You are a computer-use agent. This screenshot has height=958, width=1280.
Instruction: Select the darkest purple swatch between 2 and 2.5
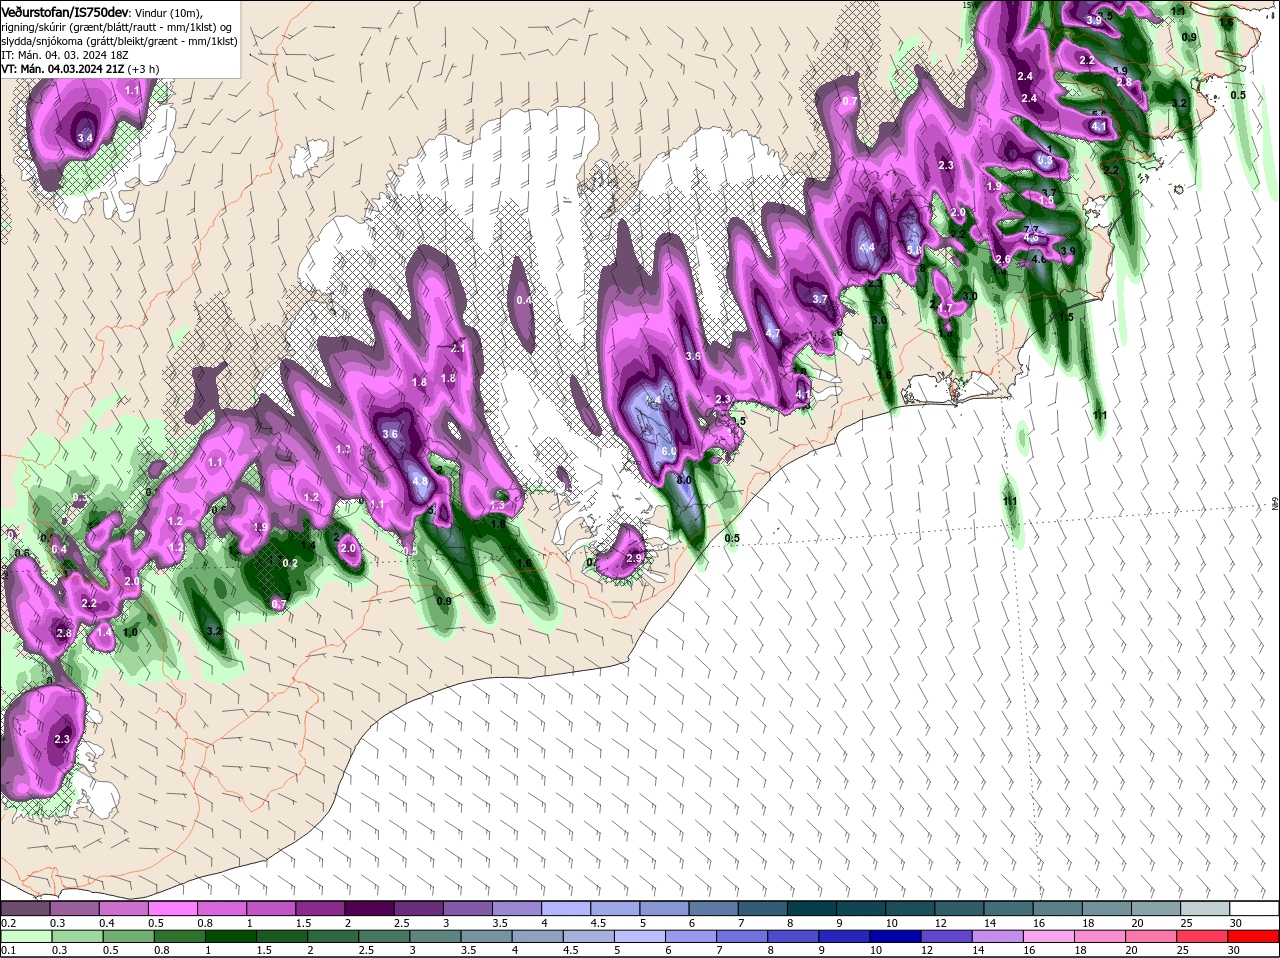pyautogui.click(x=369, y=908)
